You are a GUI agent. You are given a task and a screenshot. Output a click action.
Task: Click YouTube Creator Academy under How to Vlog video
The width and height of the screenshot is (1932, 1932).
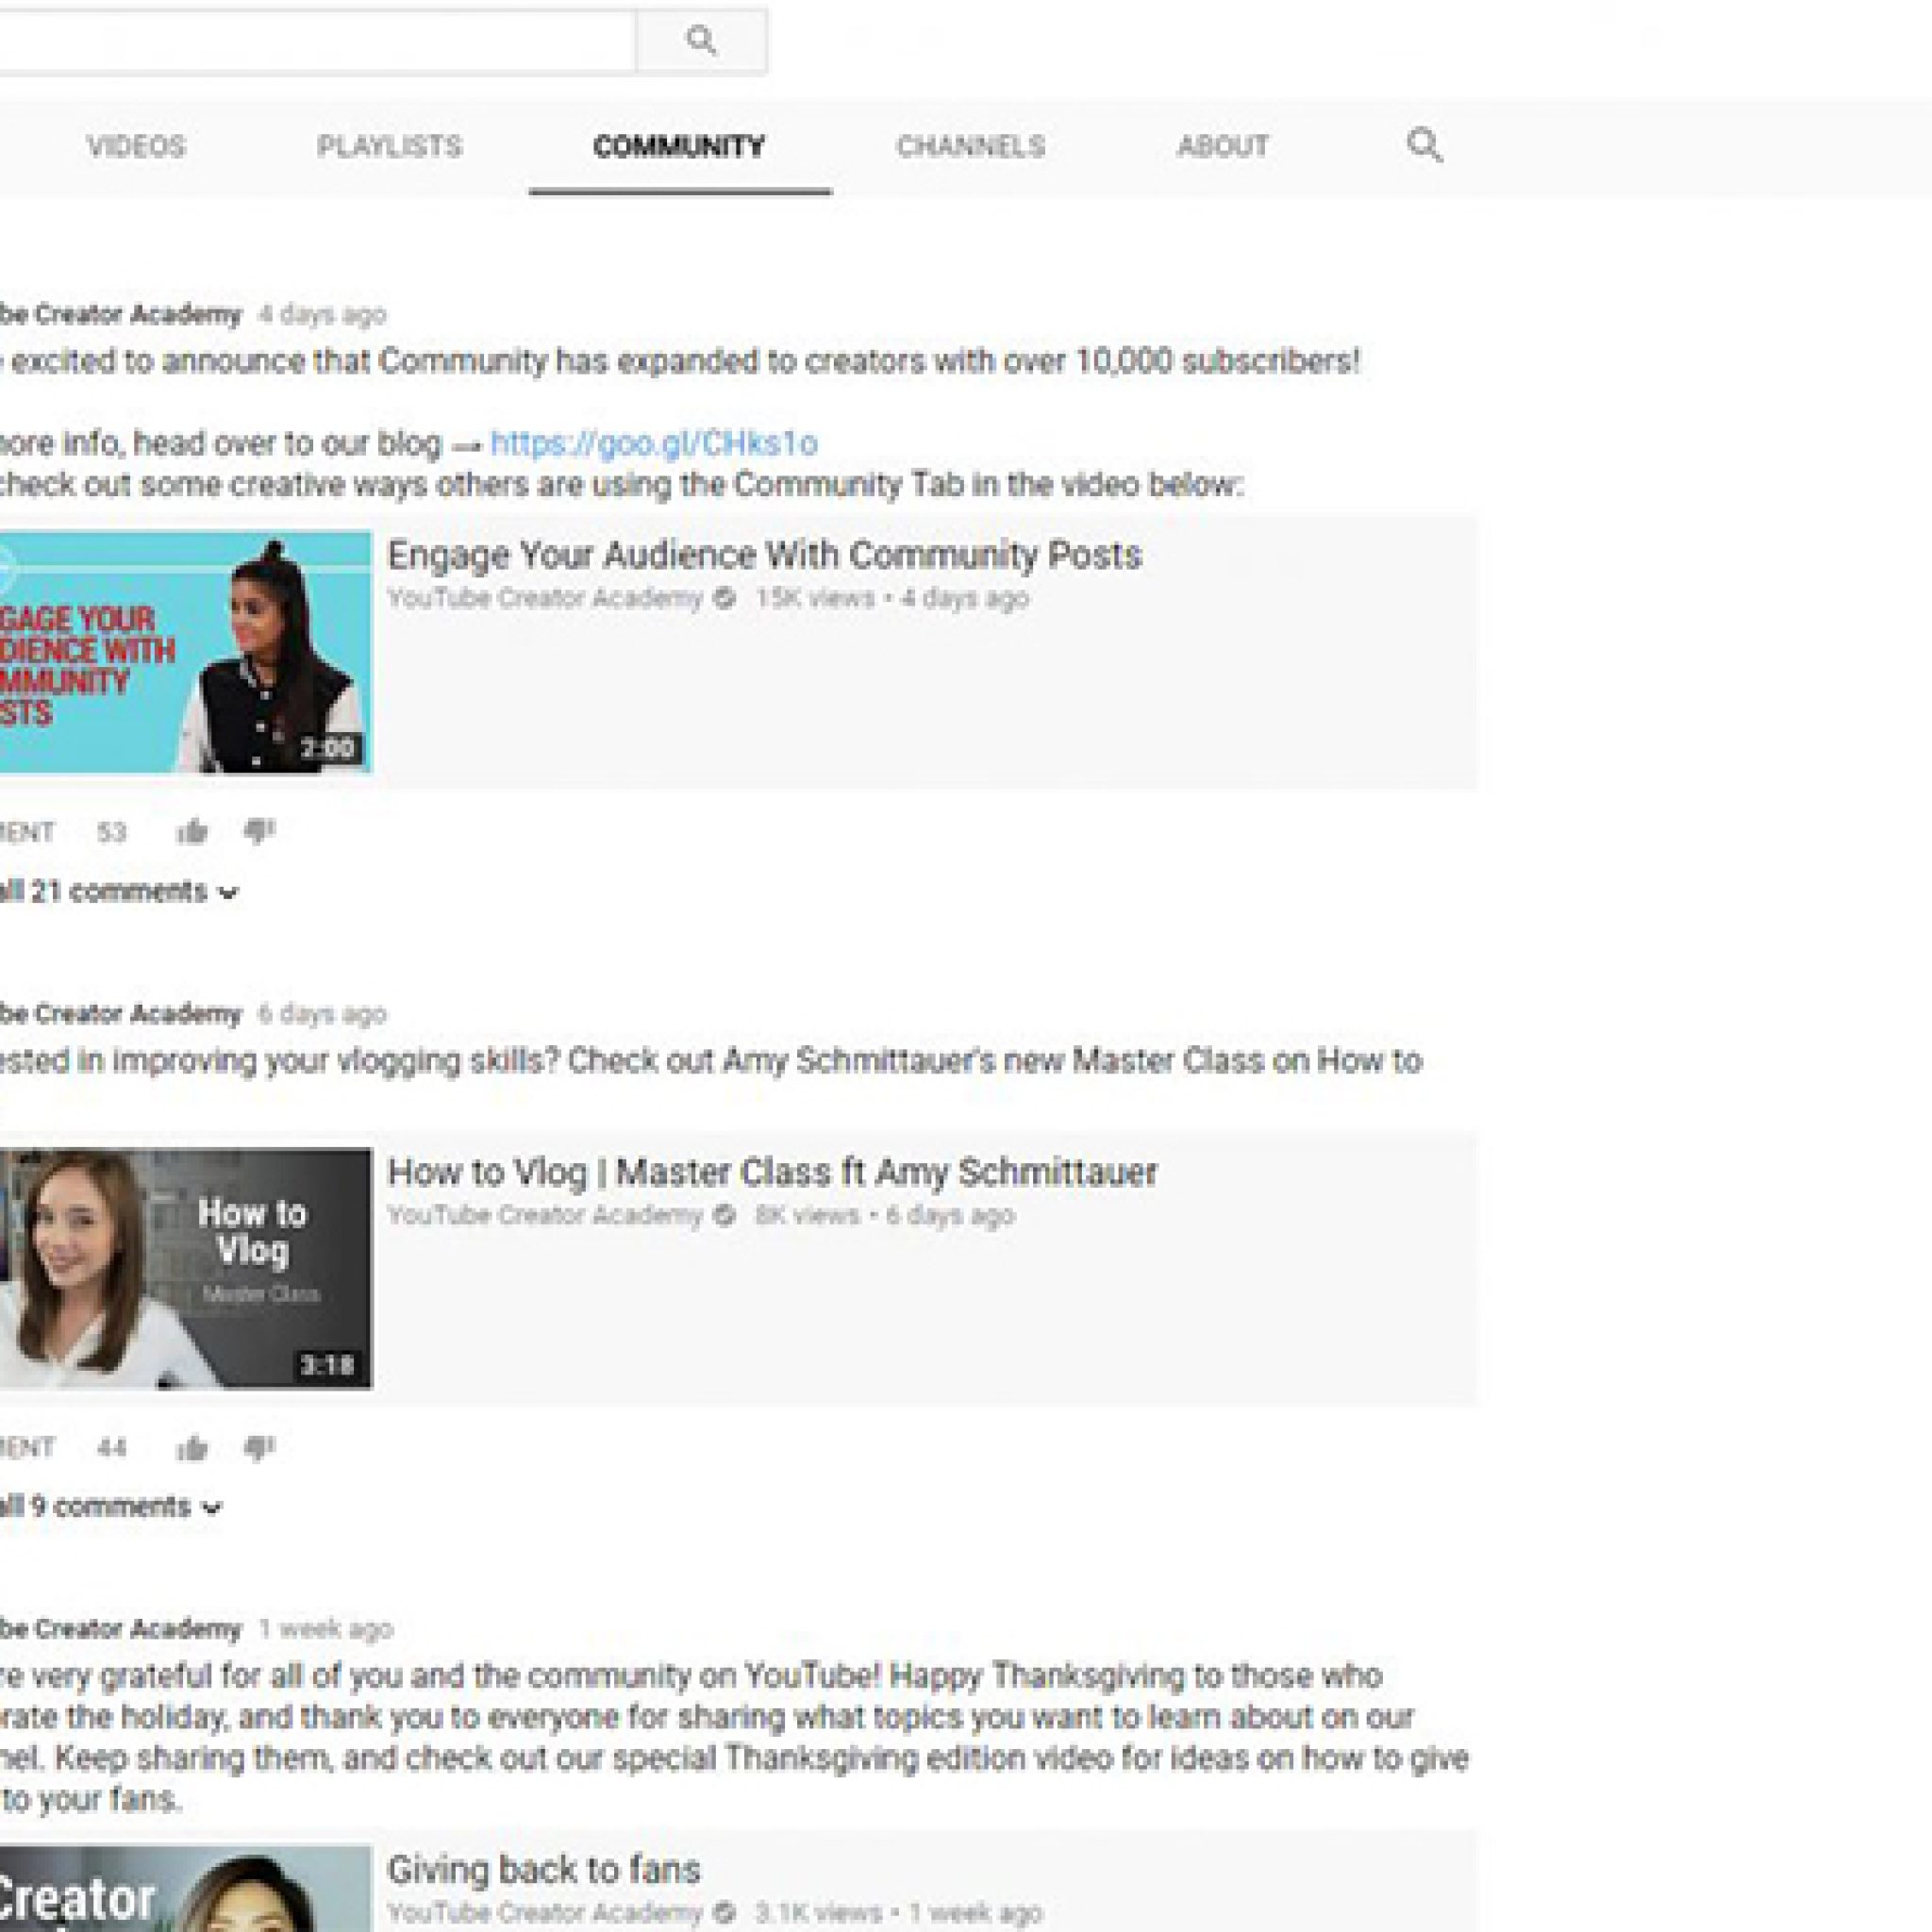[x=545, y=1215]
